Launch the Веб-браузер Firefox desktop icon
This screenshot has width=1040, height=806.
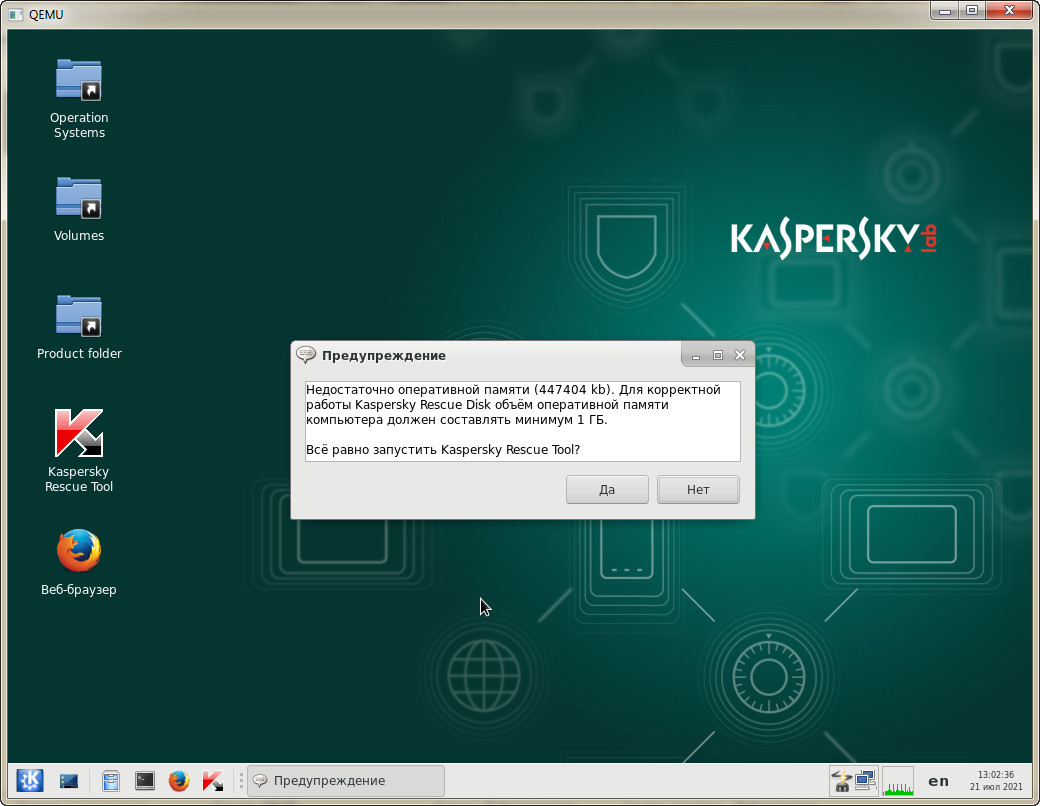point(79,562)
